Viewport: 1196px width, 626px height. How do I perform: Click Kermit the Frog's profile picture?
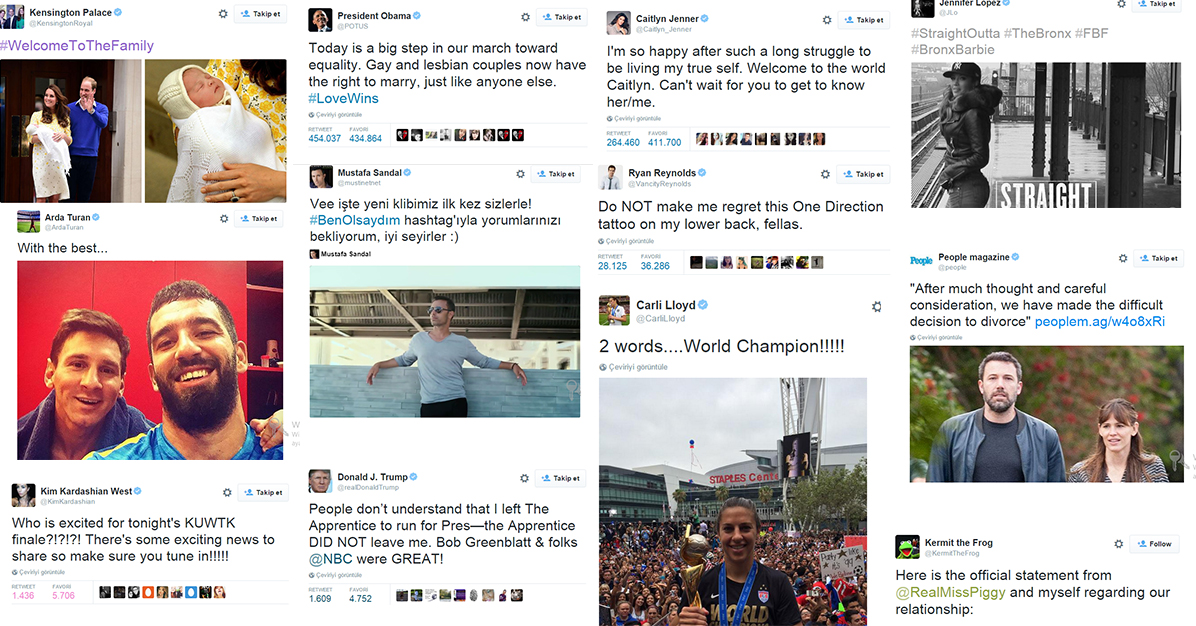[907, 547]
